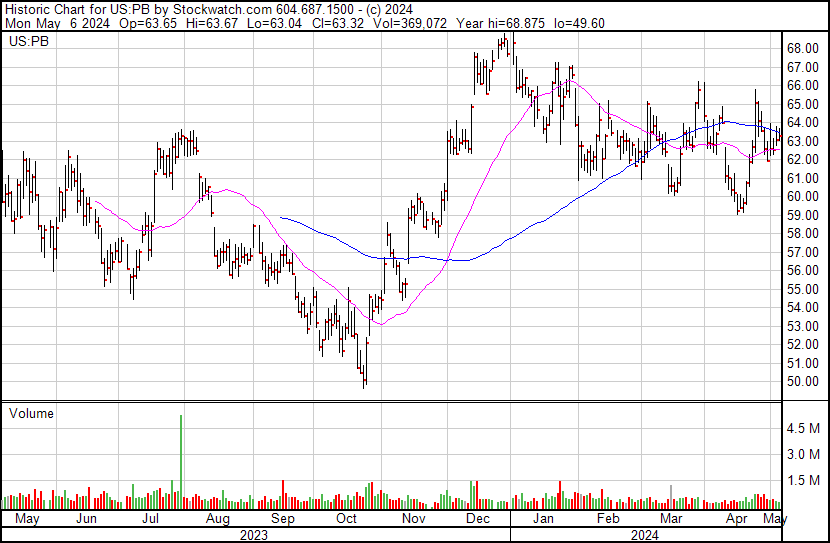Viewport: 830px width, 543px height.
Task: Click the 50.00 price axis label
Action: coord(803,382)
